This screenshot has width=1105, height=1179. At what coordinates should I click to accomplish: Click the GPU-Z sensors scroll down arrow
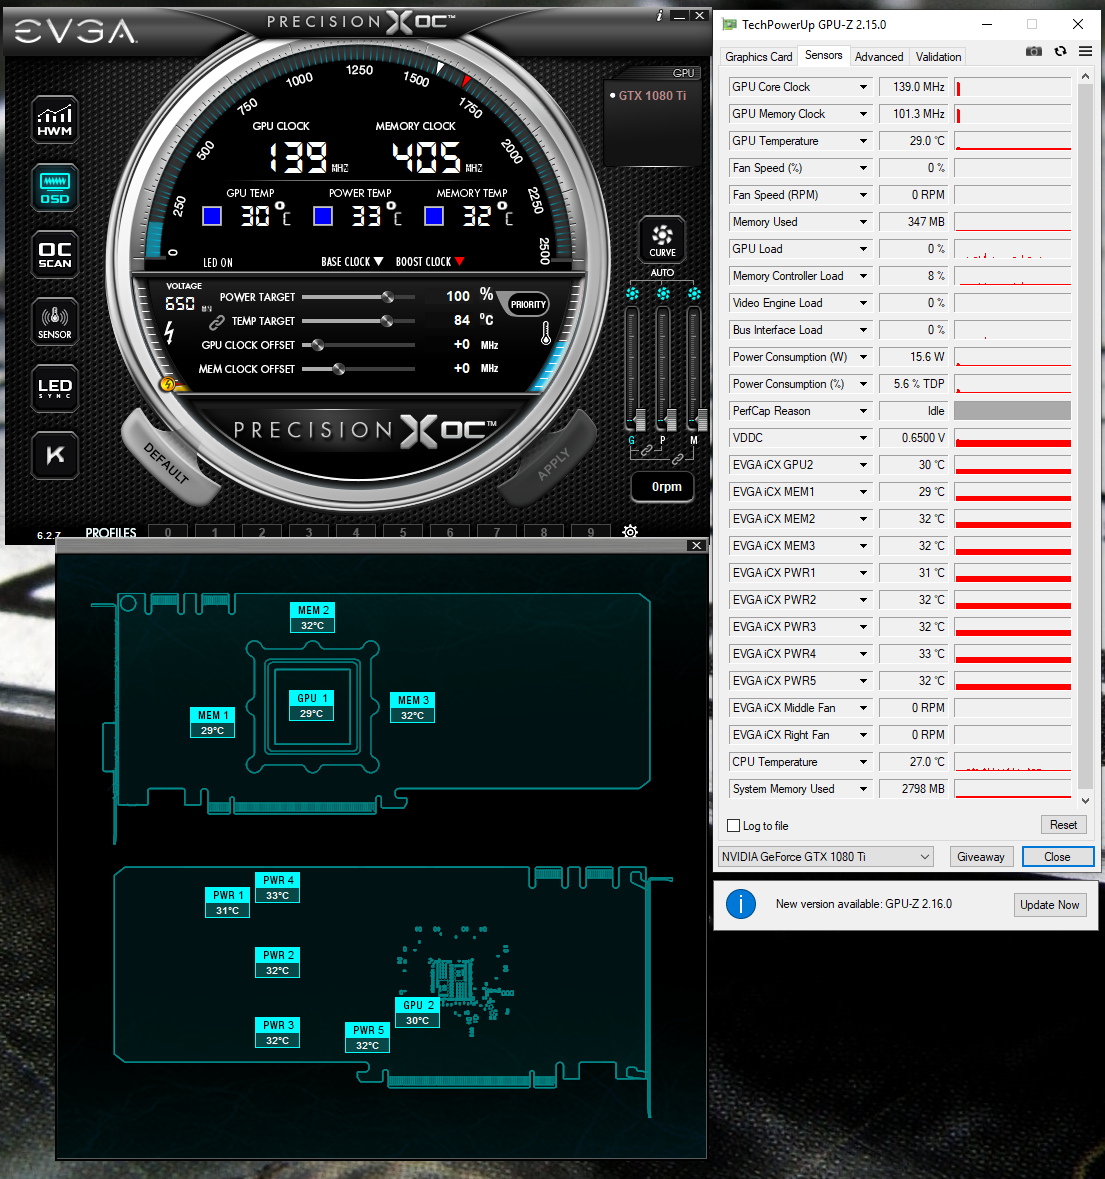[x=1085, y=801]
